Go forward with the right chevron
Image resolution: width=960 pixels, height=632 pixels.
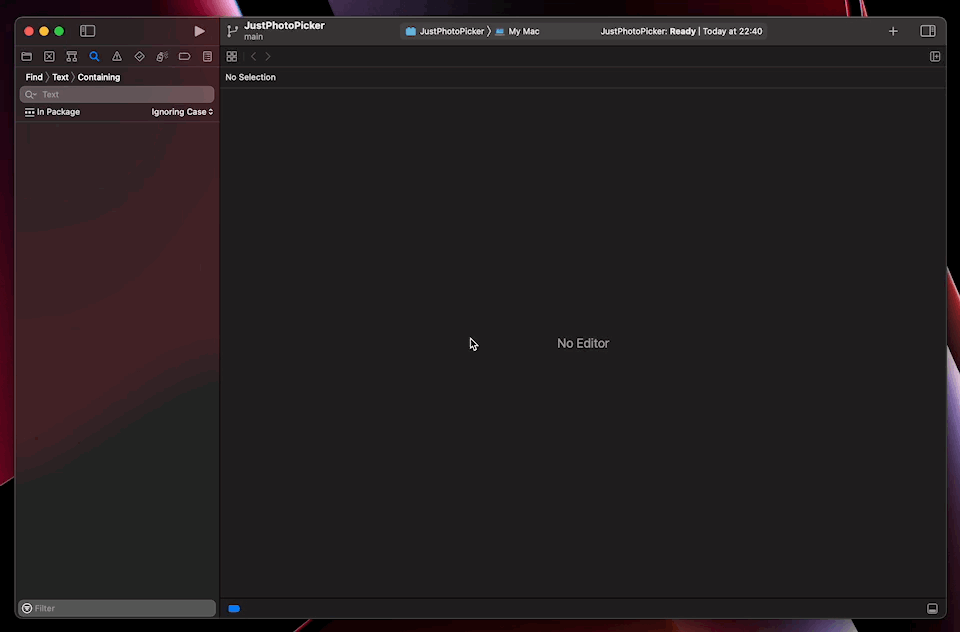tap(268, 56)
